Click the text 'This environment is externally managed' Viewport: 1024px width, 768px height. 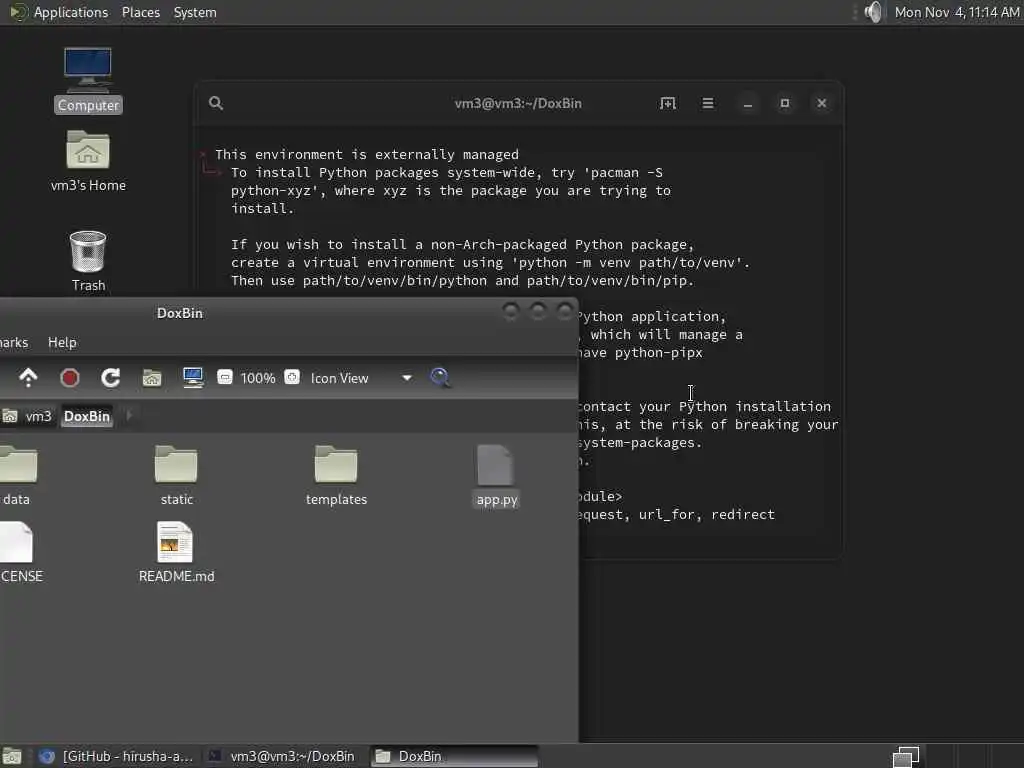tap(367, 155)
